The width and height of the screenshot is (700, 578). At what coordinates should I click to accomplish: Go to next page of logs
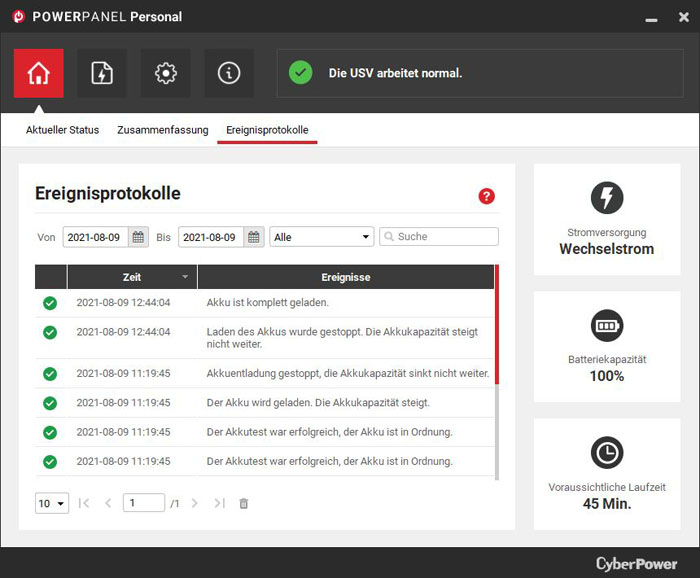tap(195, 503)
